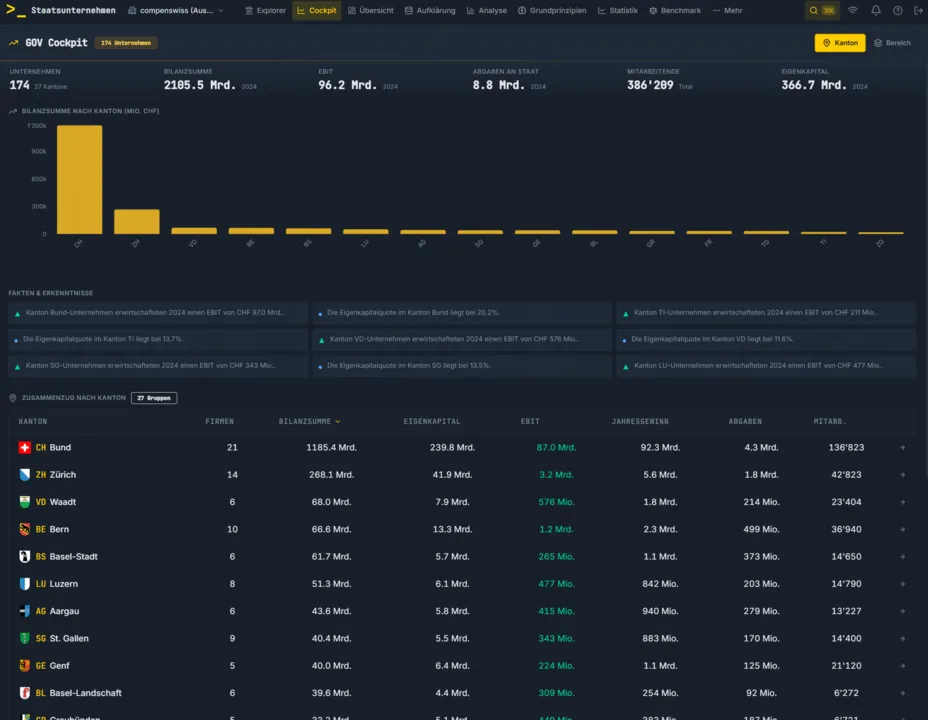Click the wifi connection status icon
The height and width of the screenshot is (720, 928).
click(853, 11)
